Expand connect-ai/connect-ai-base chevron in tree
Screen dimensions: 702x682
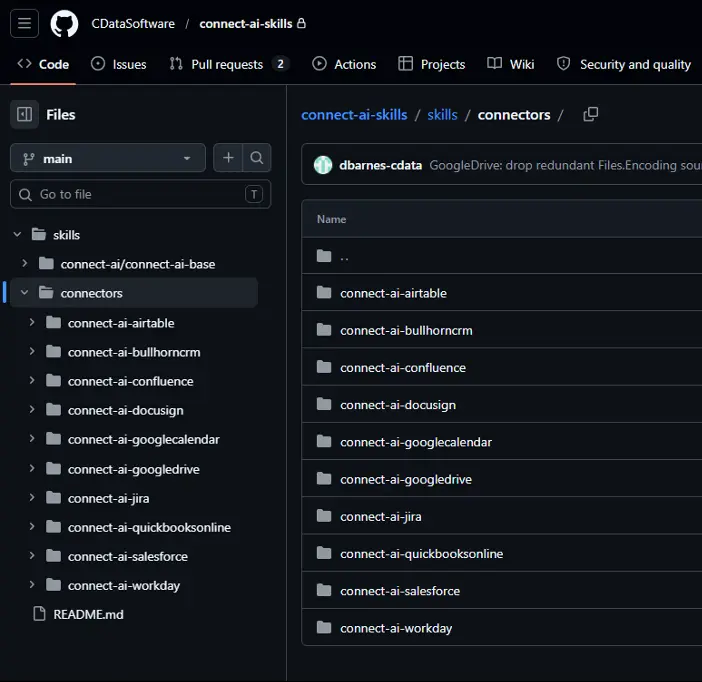(x=25, y=263)
